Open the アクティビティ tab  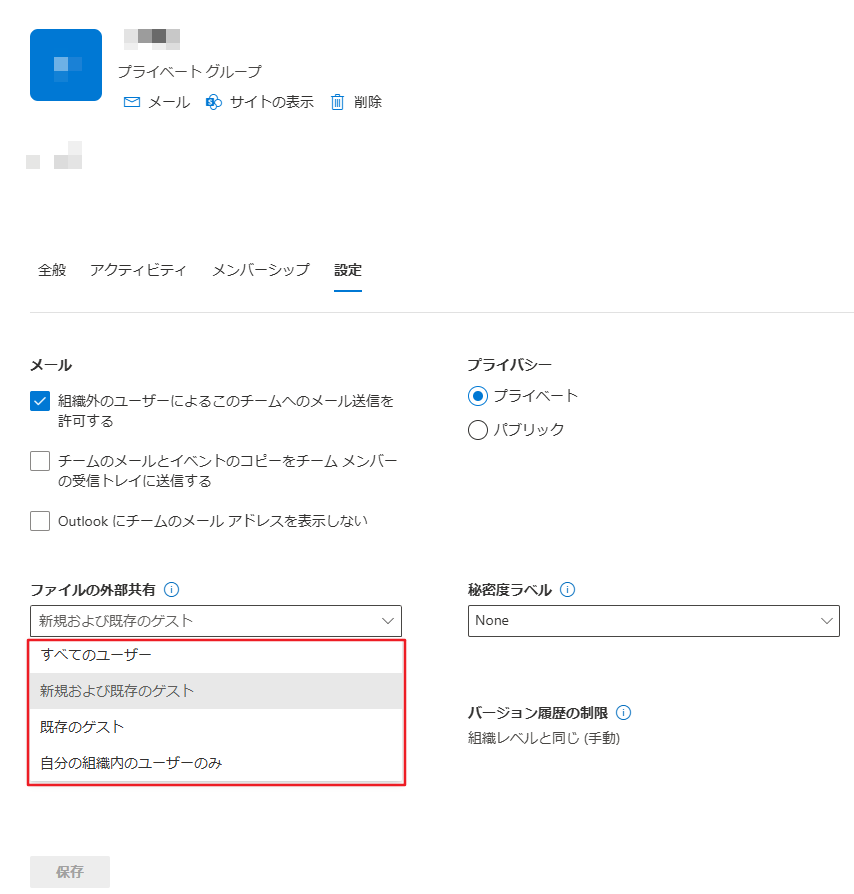click(139, 269)
